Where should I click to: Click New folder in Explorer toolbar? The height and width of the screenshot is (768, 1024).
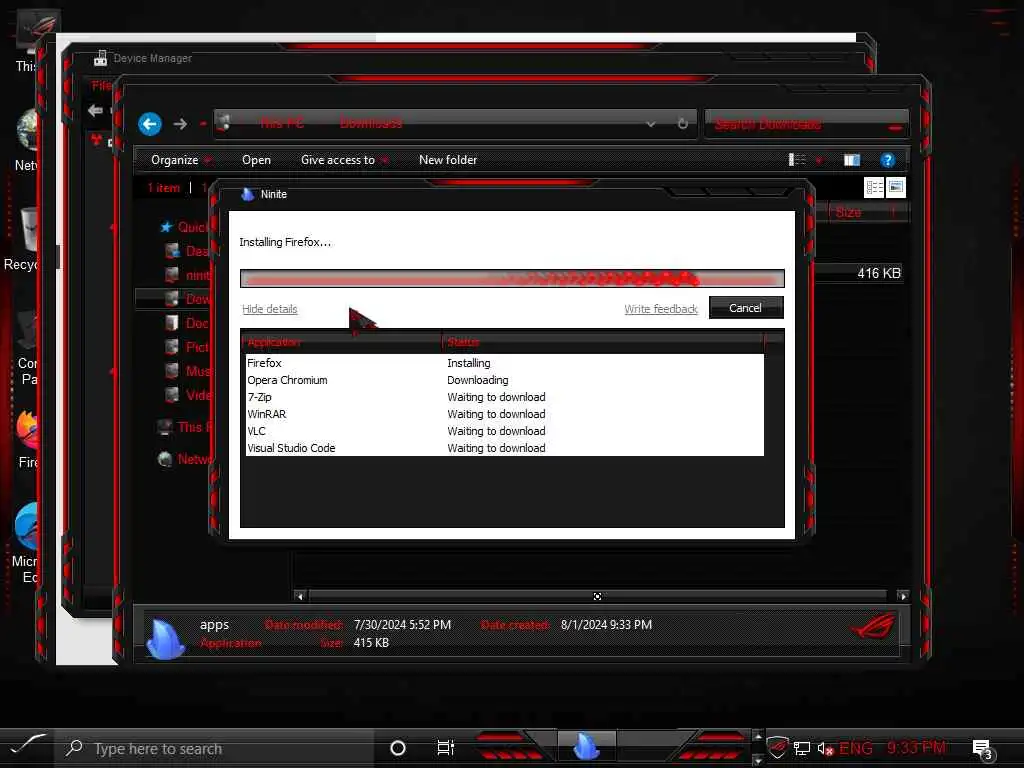448,160
